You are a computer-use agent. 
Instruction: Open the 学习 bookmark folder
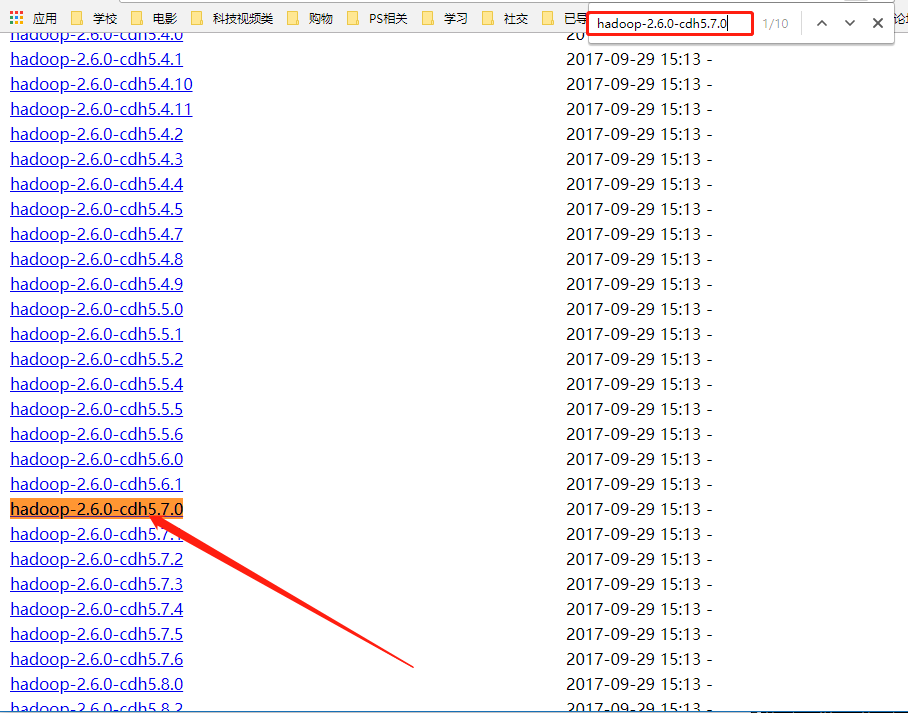pos(445,18)
